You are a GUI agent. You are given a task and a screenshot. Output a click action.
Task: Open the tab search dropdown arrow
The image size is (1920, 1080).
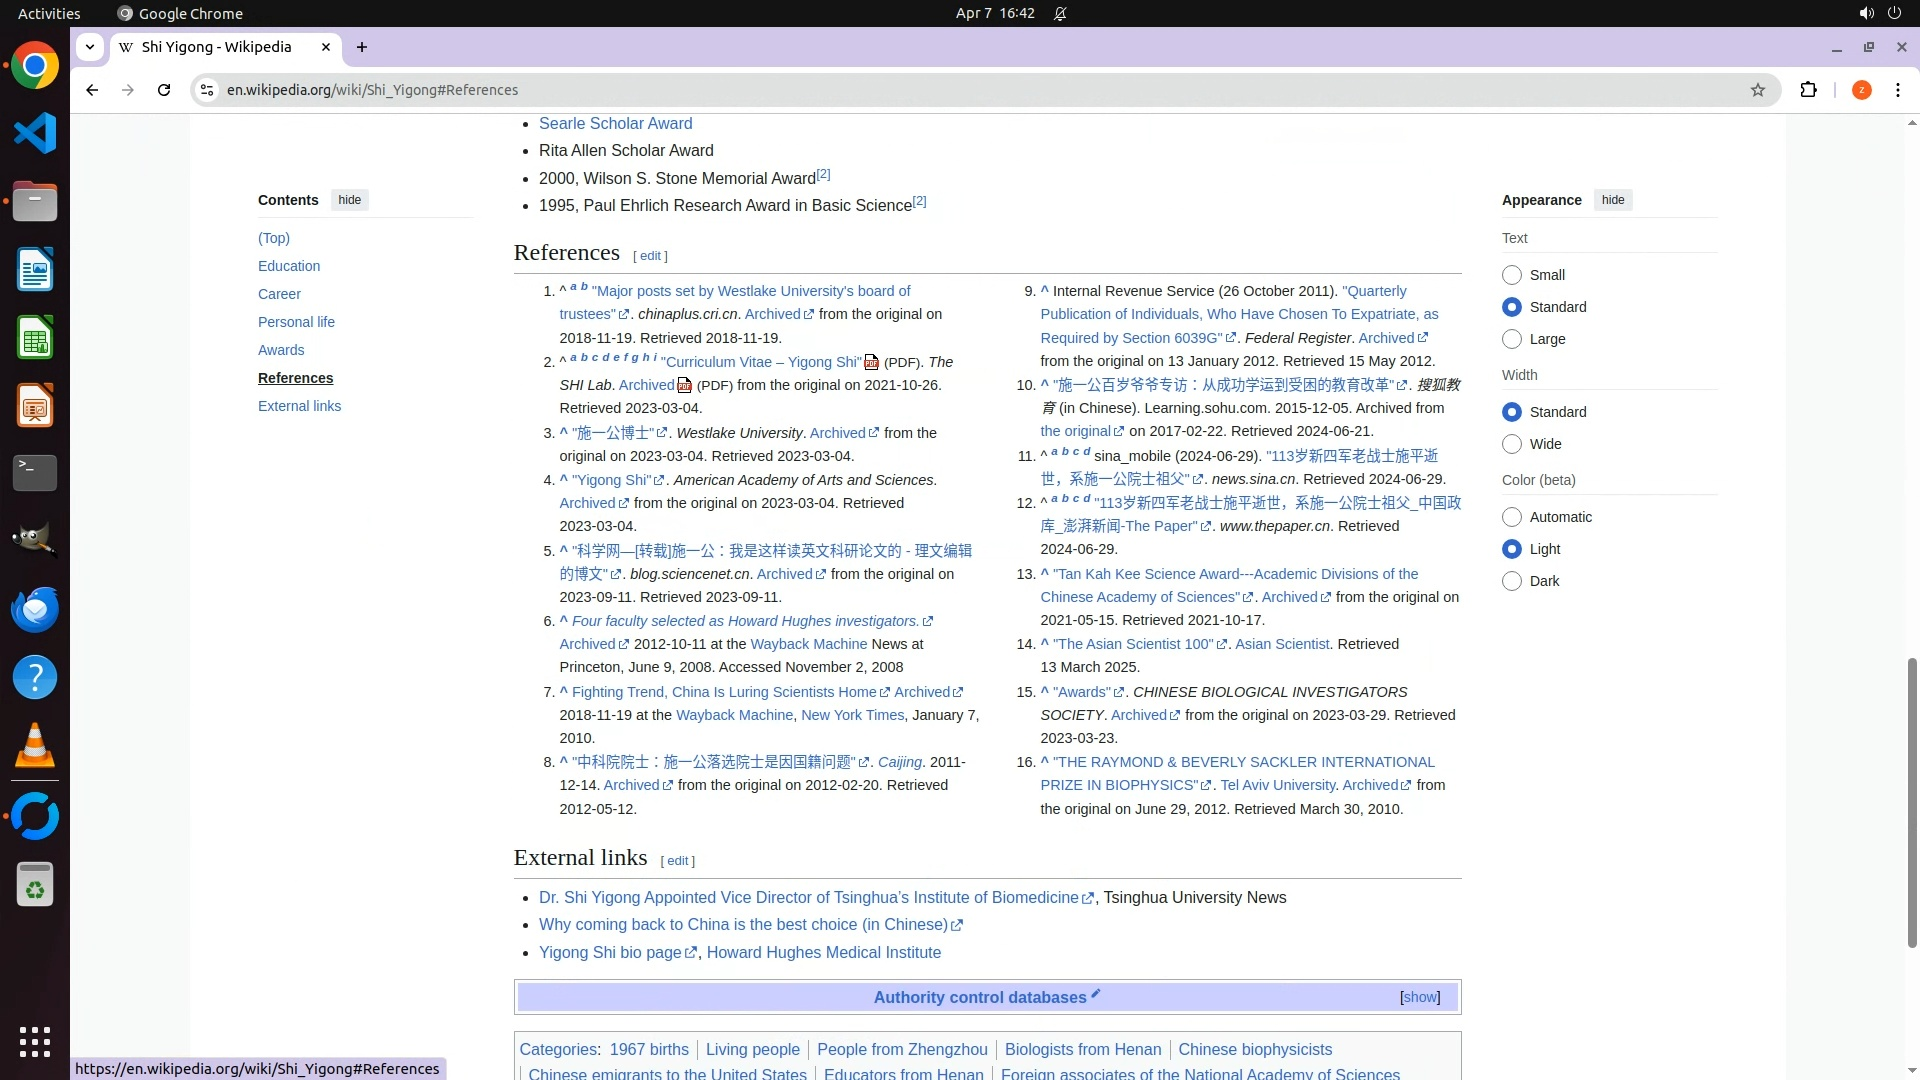tap(90, 47)
